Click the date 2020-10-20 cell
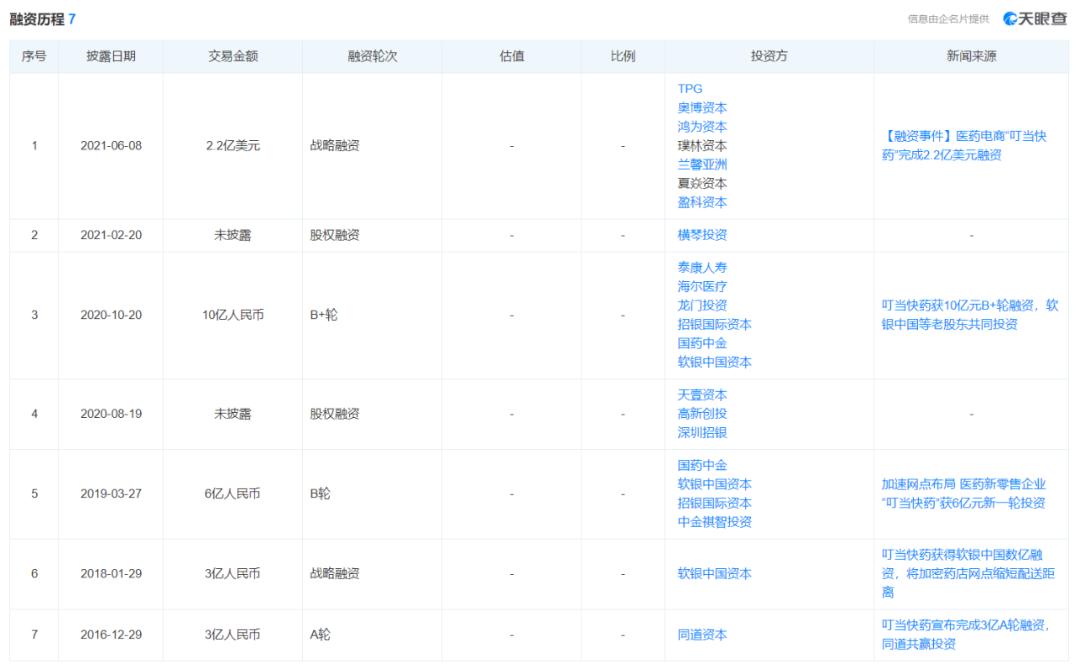Viewport: 1080px width, 672px height. 111,315
